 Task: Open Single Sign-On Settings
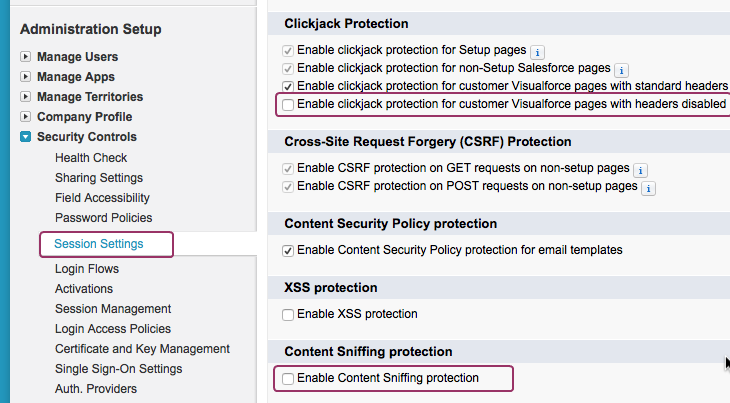tap(118, 369)
